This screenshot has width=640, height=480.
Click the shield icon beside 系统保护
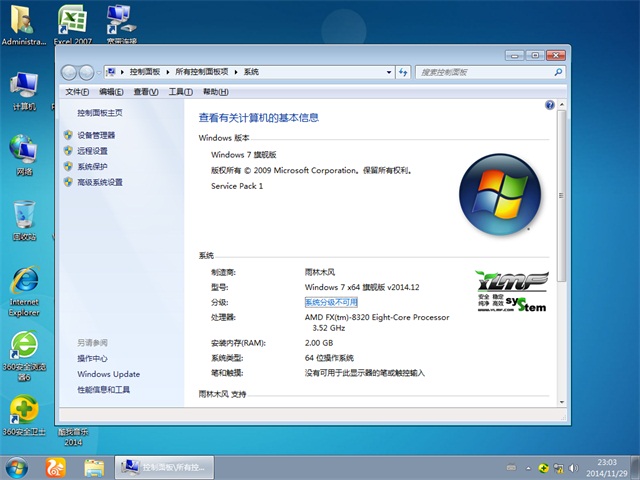tap(68, 166)
